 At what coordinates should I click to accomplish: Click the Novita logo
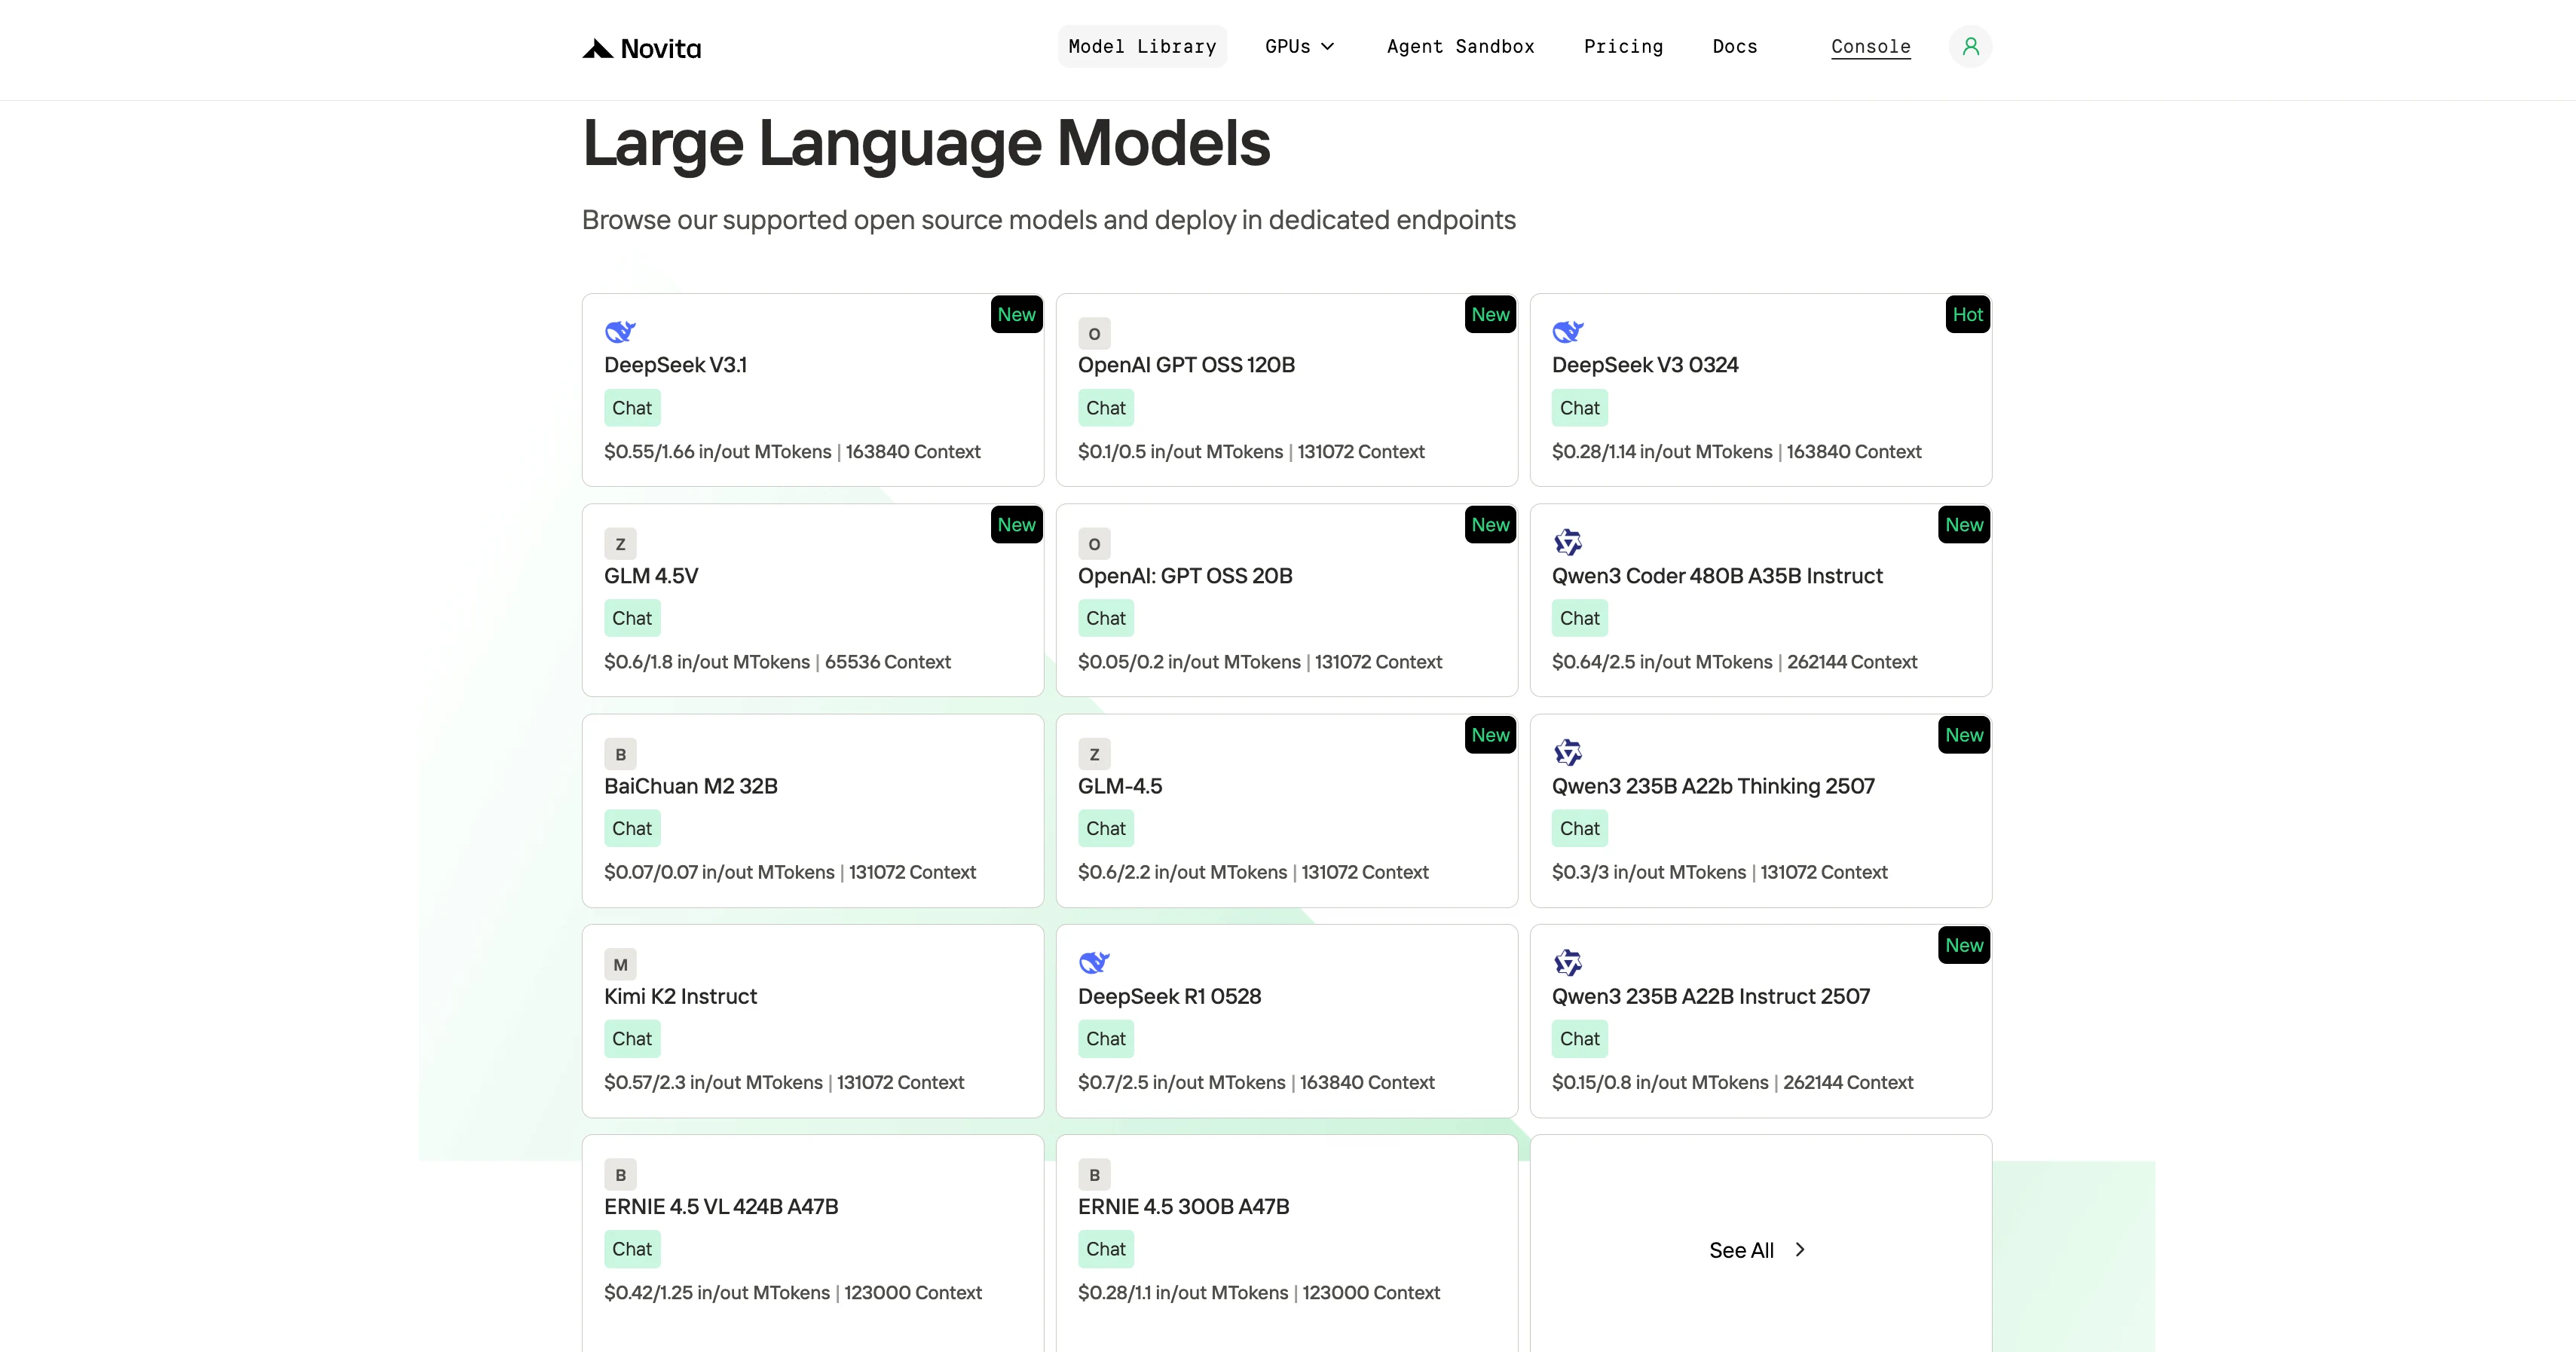[642, 48]
